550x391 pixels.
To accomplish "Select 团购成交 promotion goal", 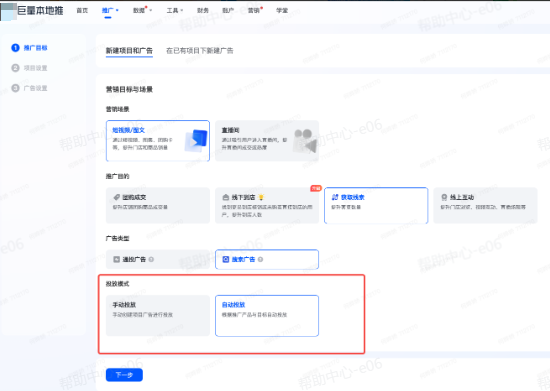I will (158, 205).
